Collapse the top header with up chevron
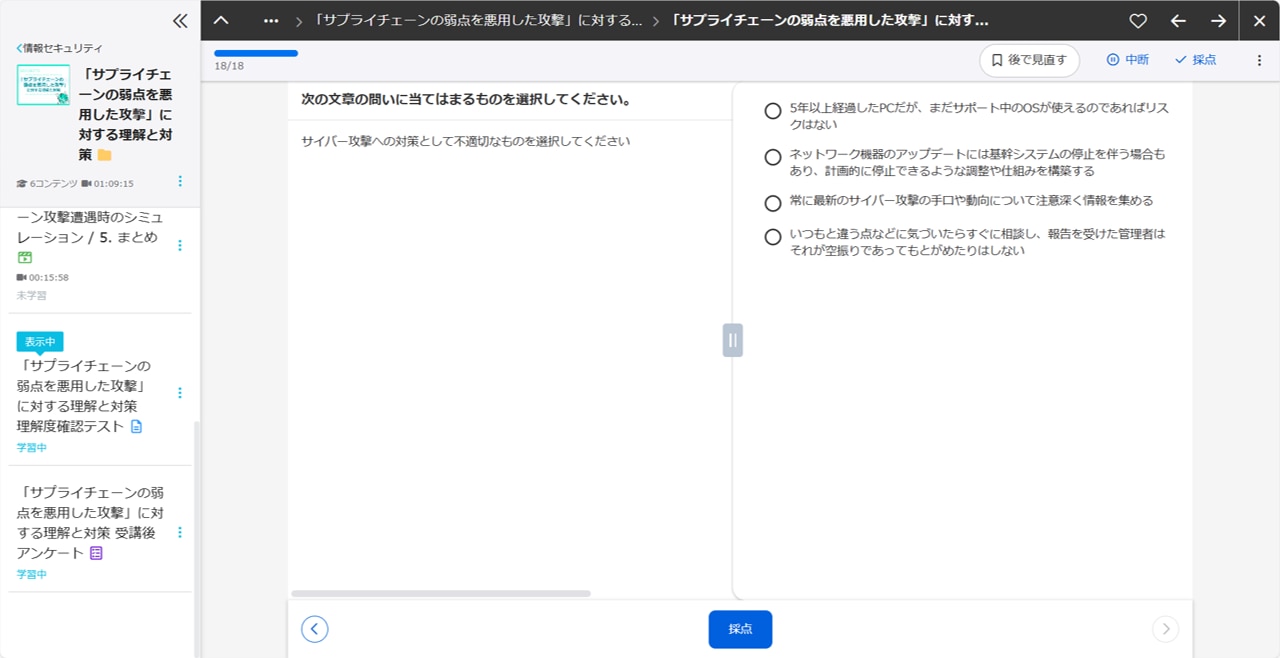 [x=221, y=21]
